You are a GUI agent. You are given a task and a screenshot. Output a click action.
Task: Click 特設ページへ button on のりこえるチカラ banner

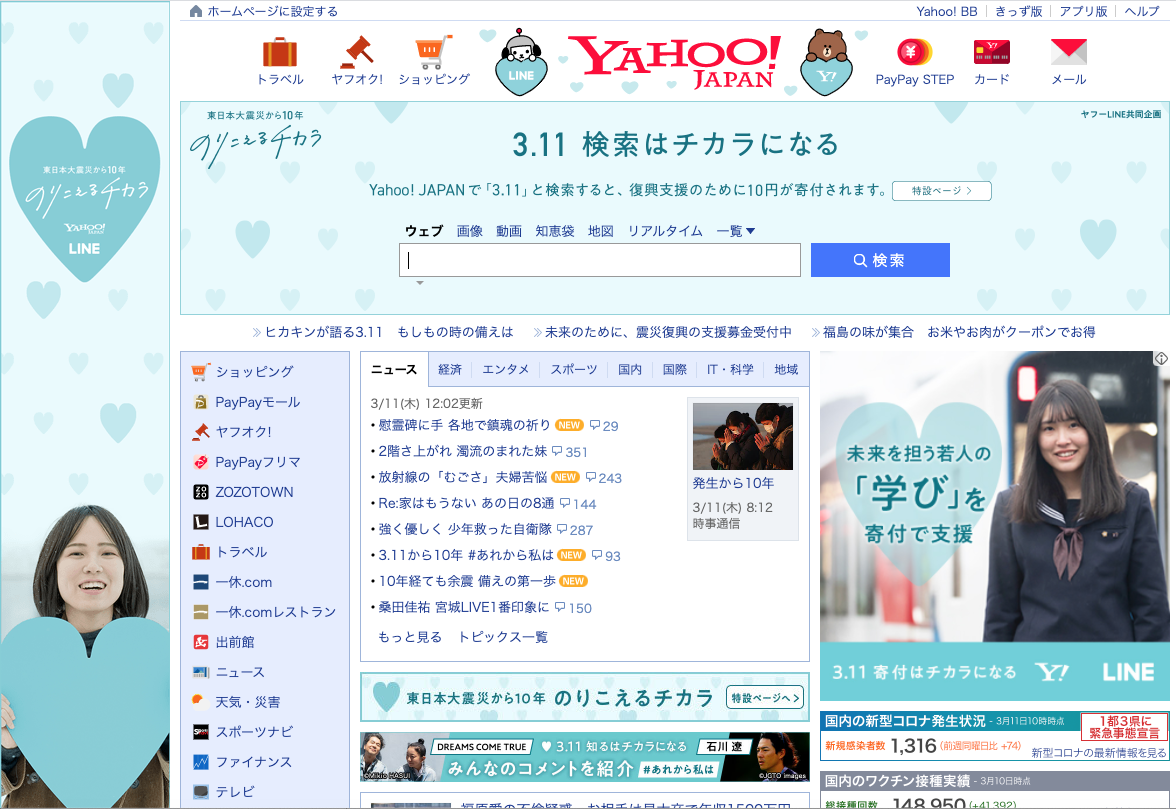tap(765, 698)
